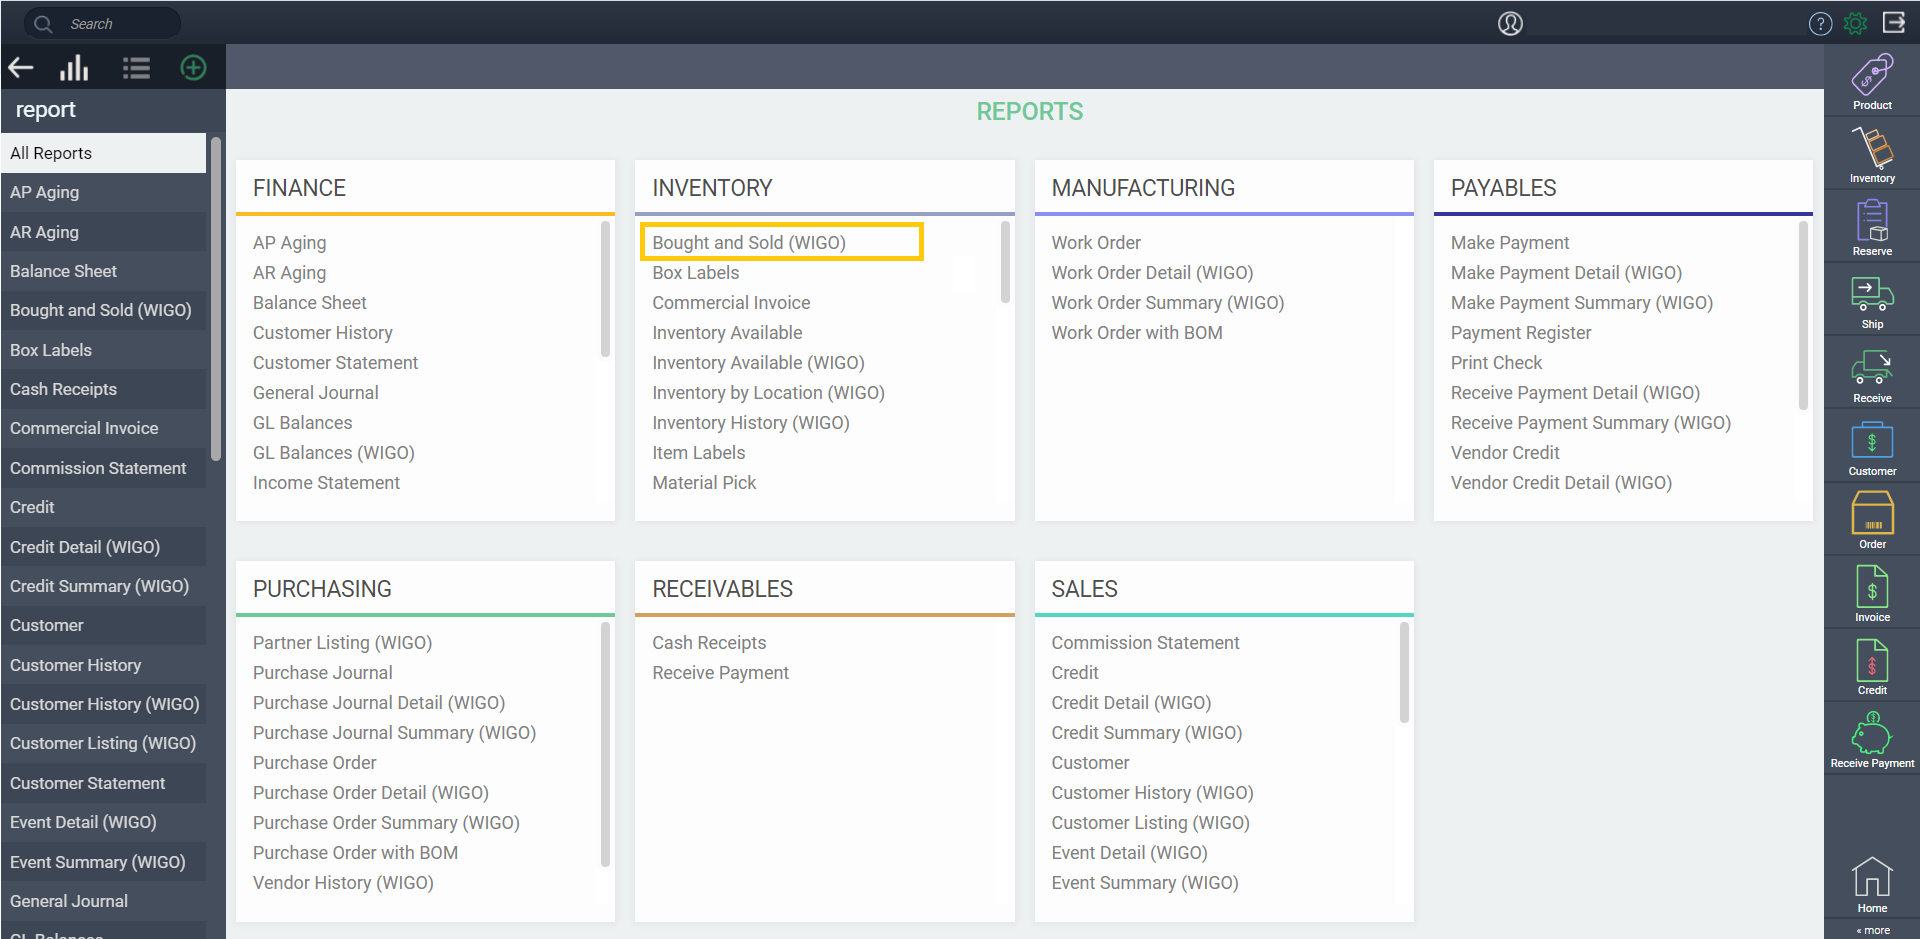Open the bar chart reports icon
The image size is (1920, 939).
[x=74, y=68]
